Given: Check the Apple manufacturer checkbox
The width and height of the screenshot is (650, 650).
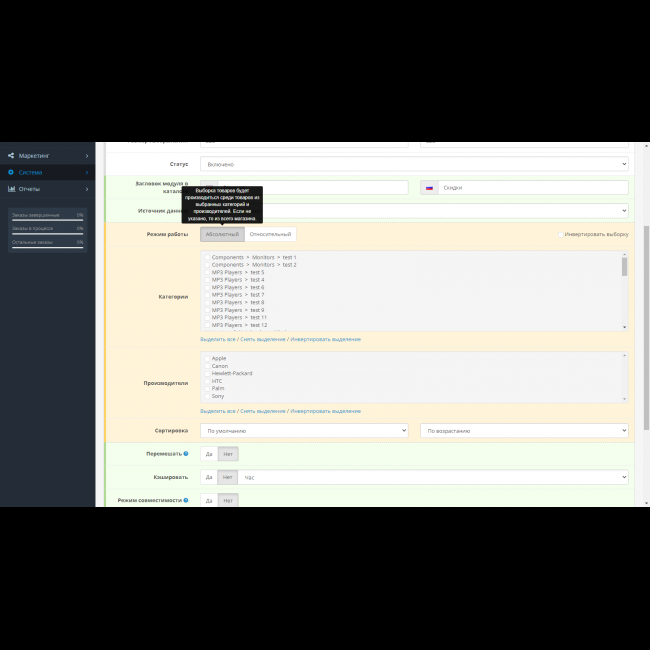Looking at the screenshot, I should 207,358.
